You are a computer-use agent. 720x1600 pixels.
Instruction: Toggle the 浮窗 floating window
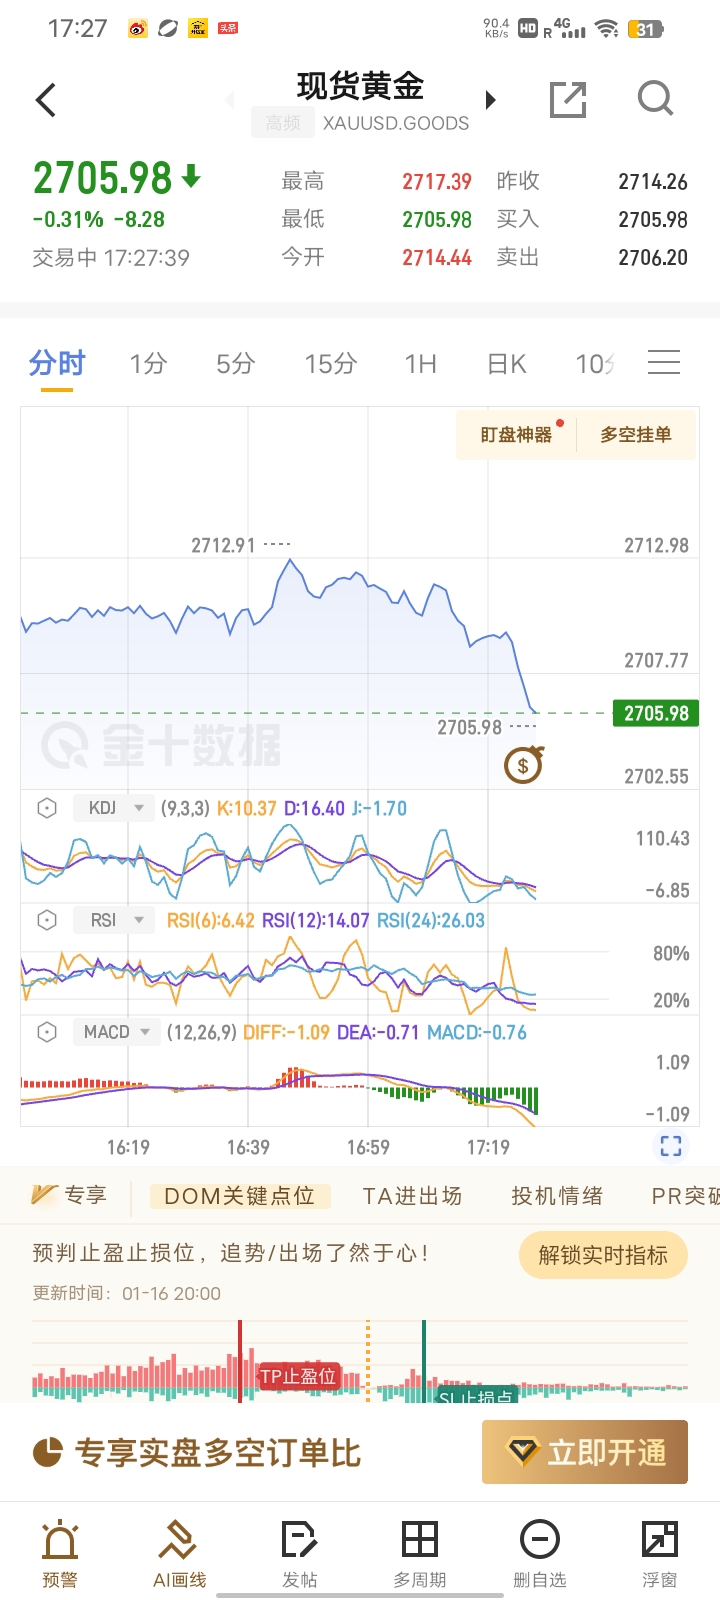pos(660,1552)
